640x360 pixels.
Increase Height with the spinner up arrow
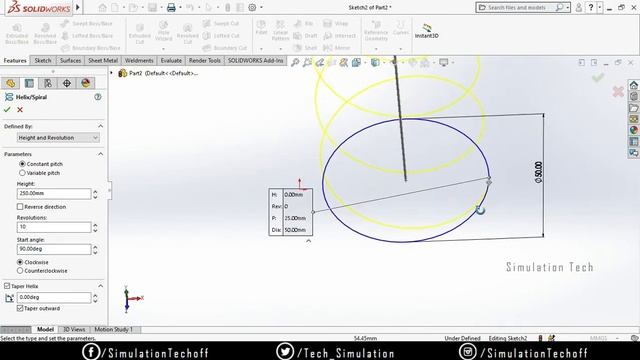point(95,191)
